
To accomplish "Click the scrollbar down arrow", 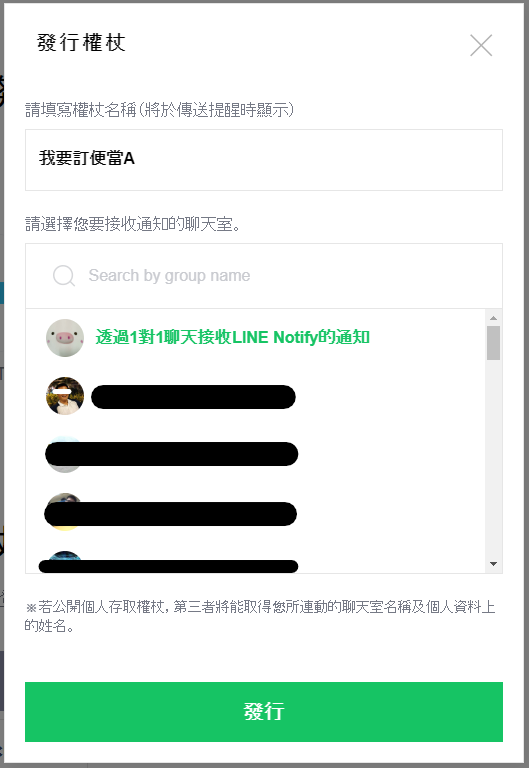I will pos(493,564).
